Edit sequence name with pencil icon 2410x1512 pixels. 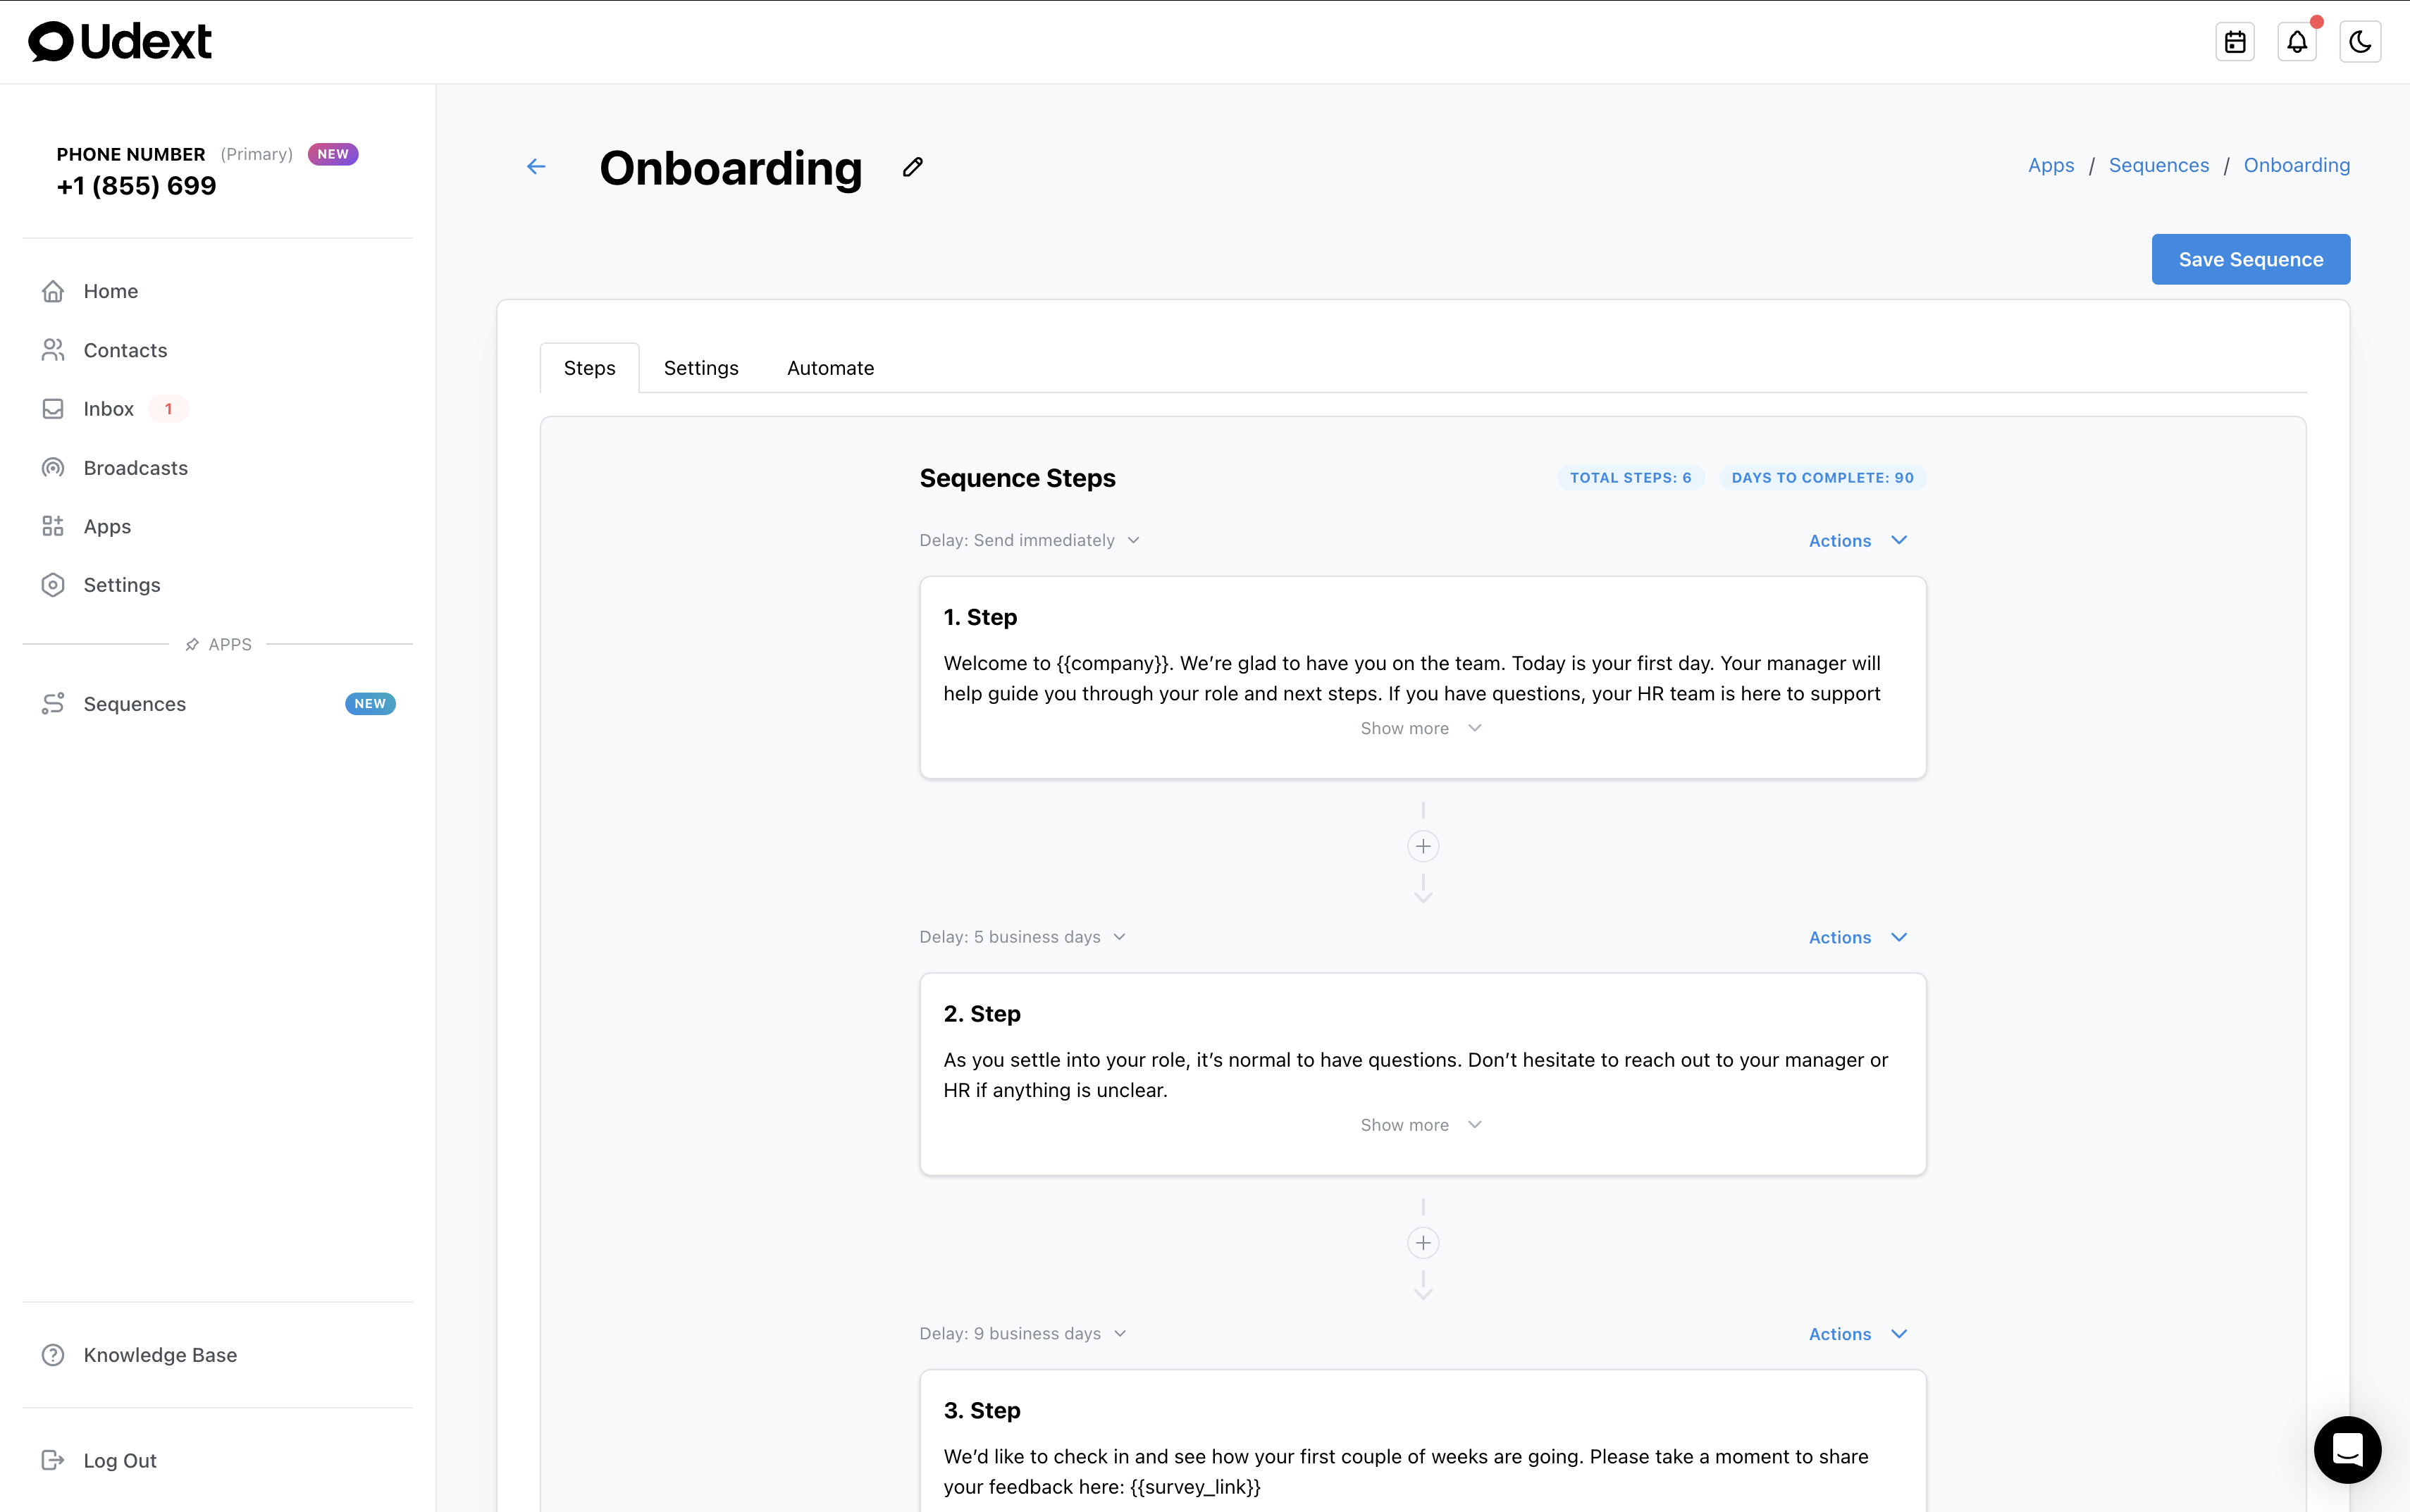pos(912,167)
